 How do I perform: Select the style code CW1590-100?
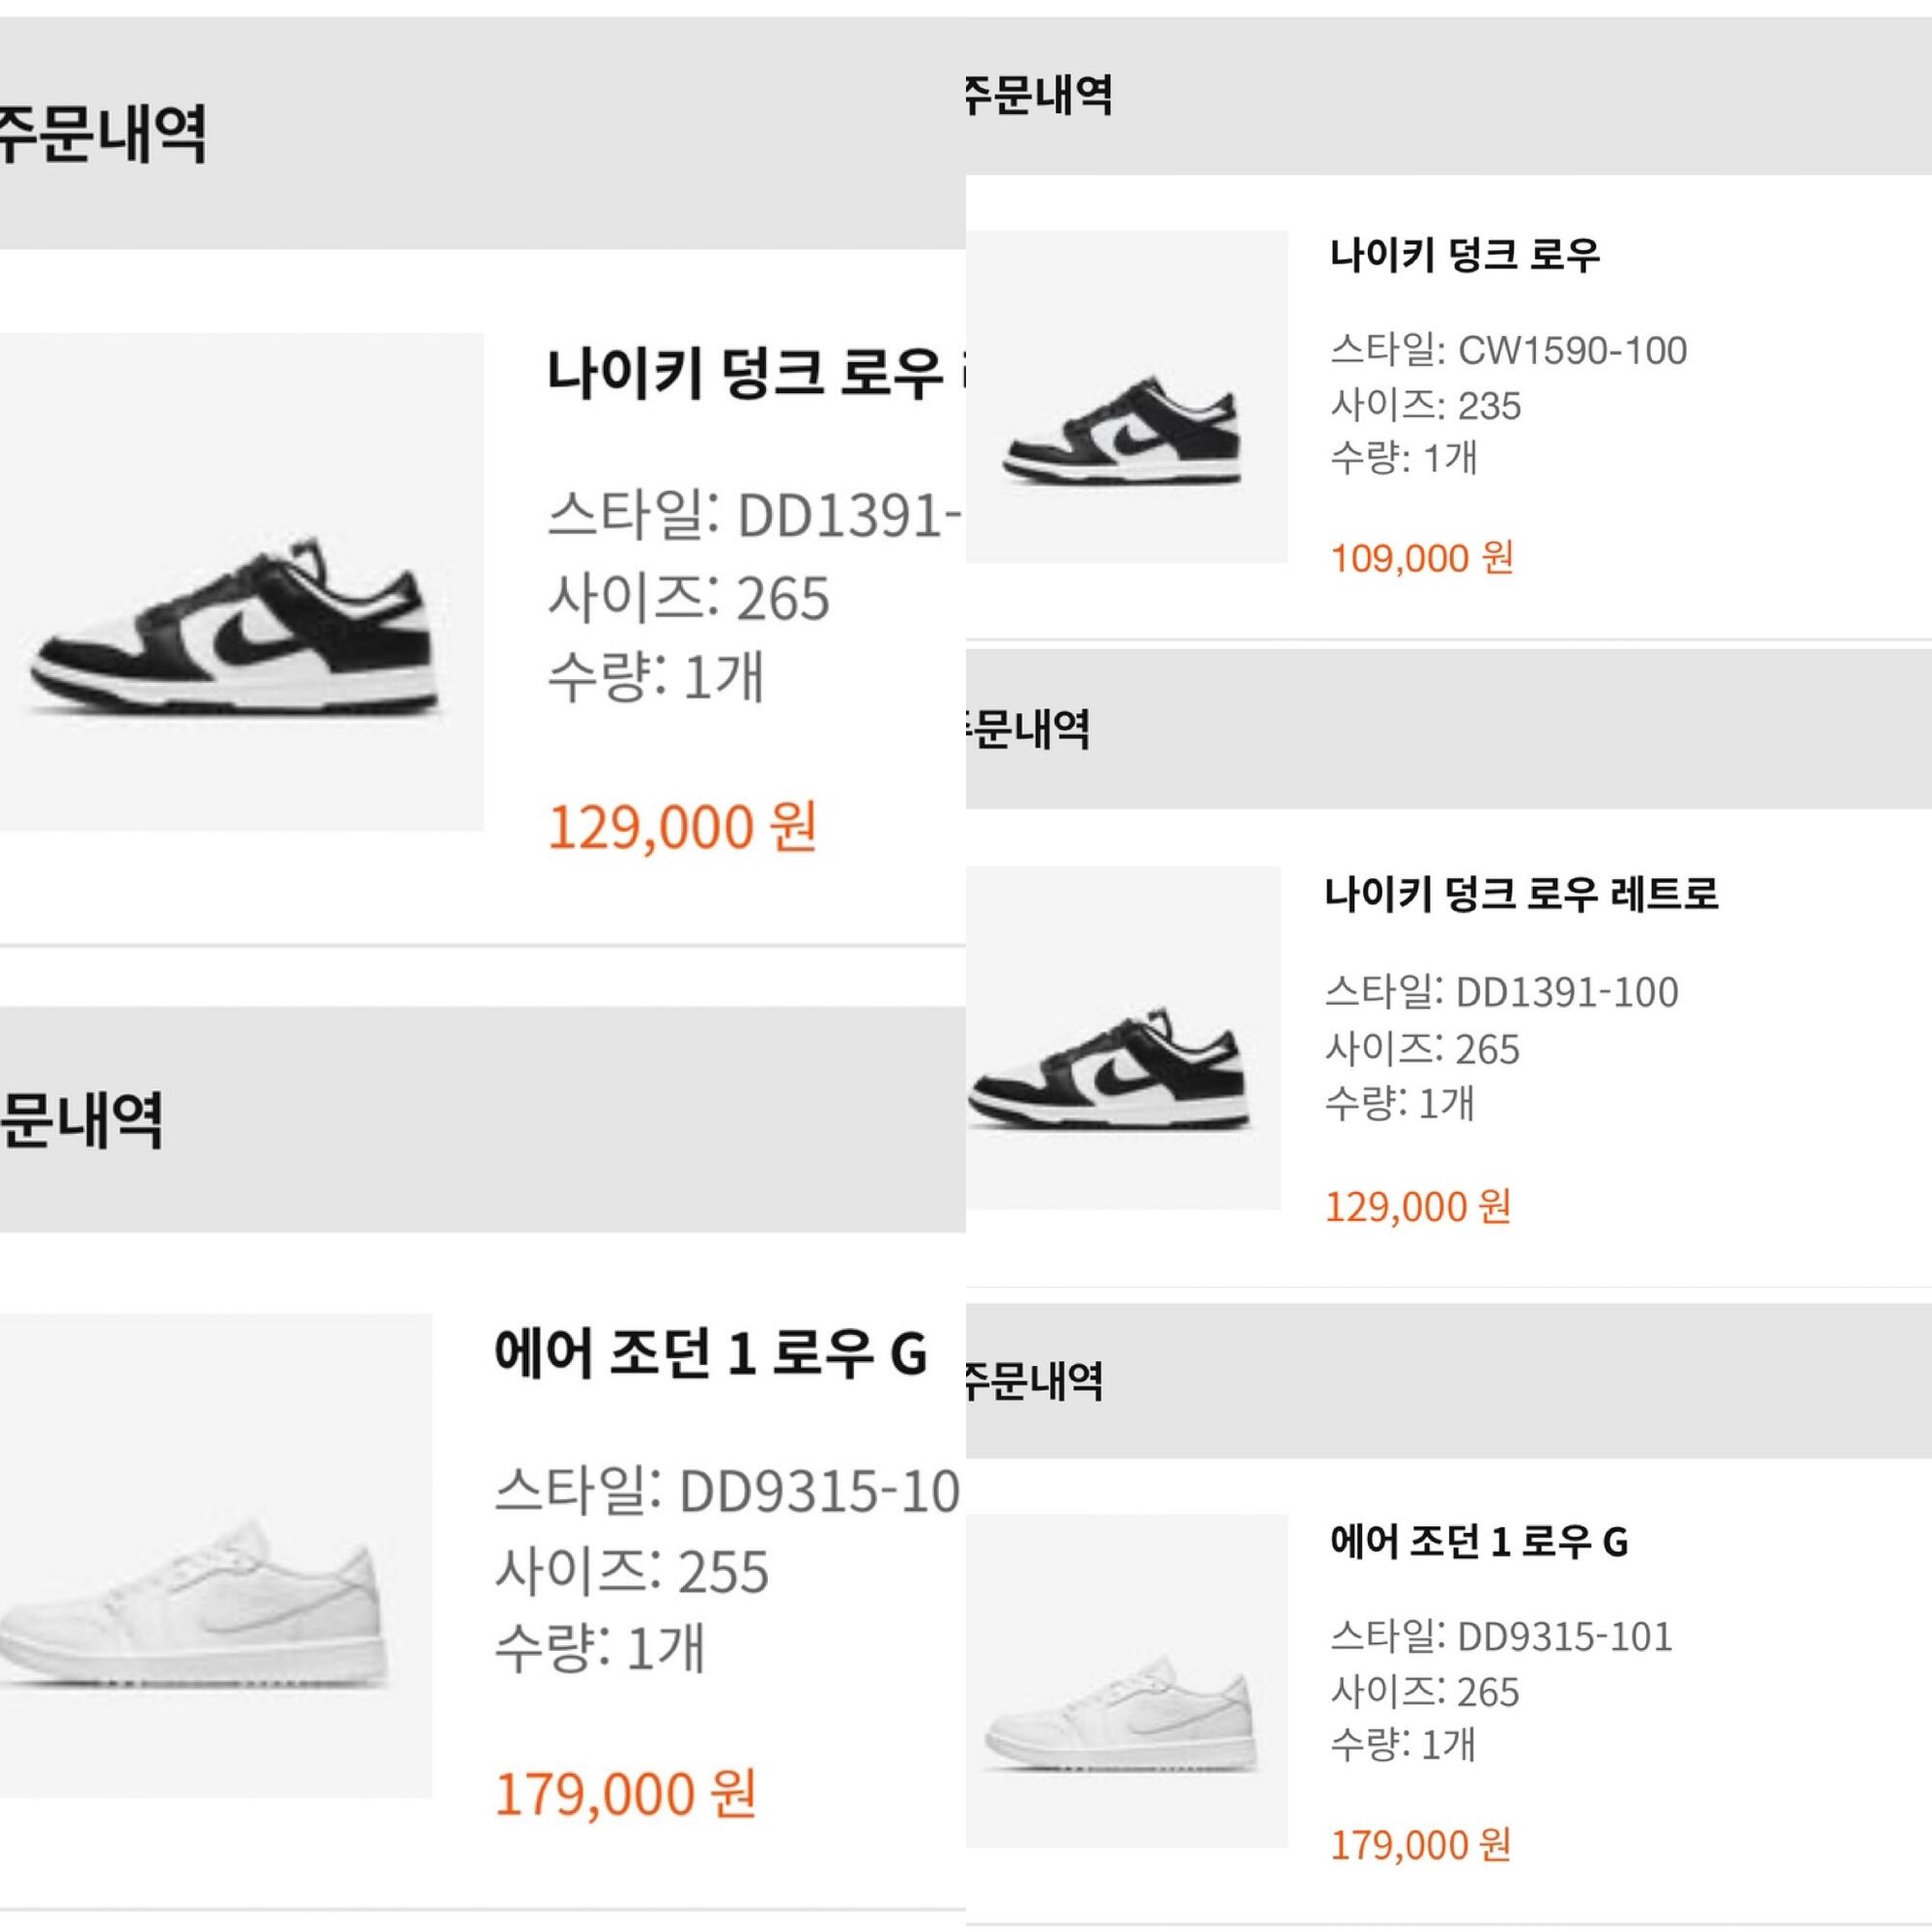(x=1573, y=351)
